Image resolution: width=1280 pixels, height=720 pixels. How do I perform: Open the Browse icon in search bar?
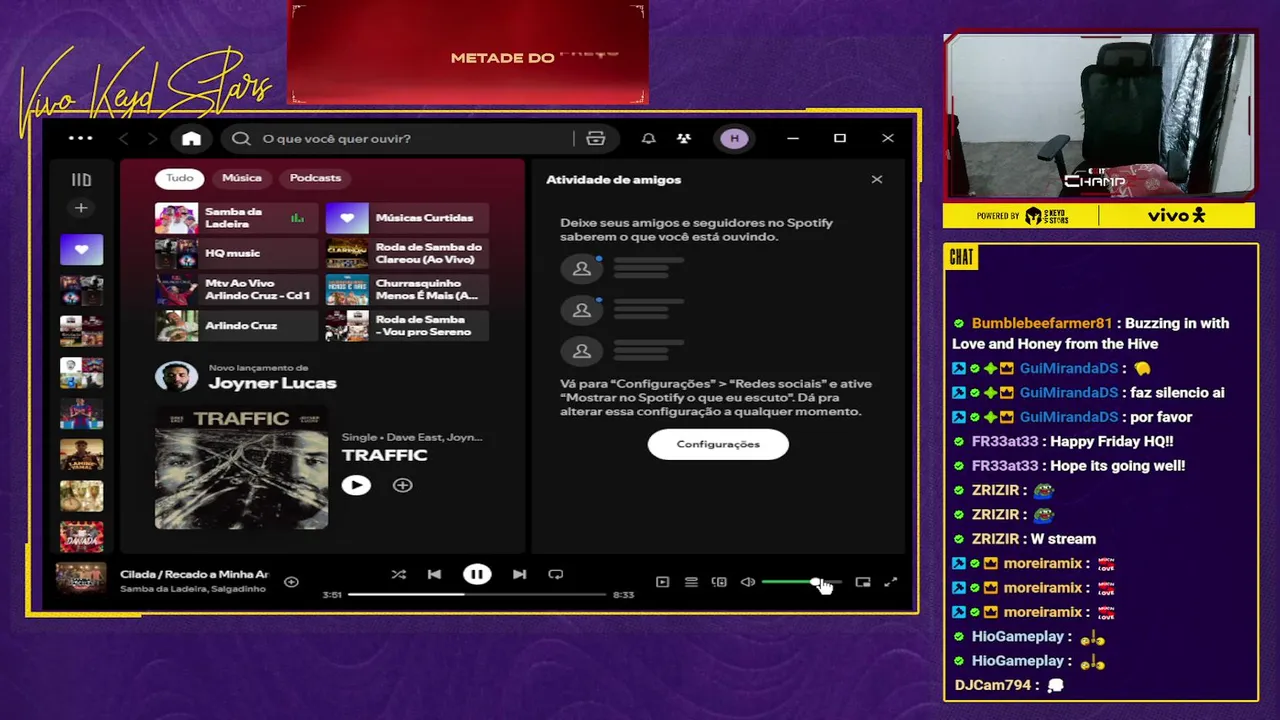tap(596, 138)
